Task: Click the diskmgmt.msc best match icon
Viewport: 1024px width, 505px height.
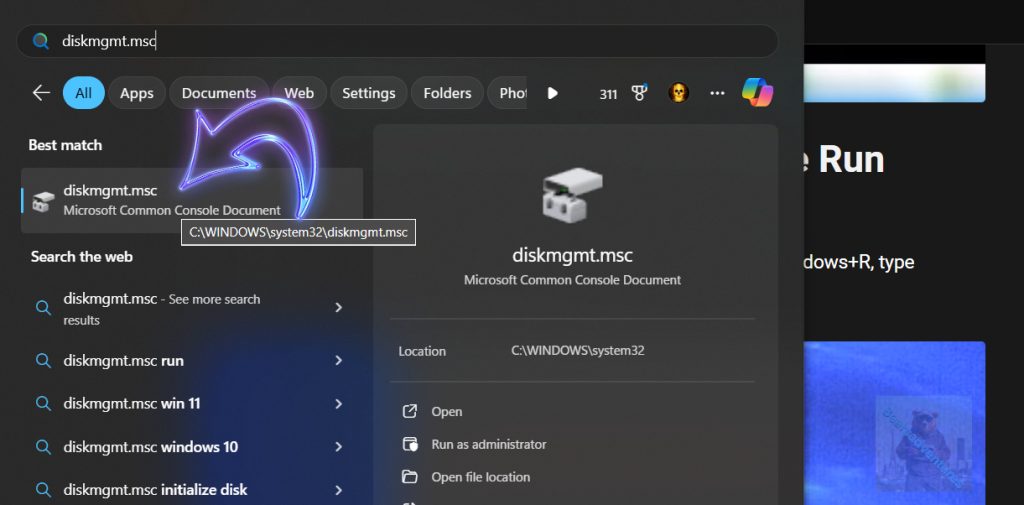Action: pos(42,201)
